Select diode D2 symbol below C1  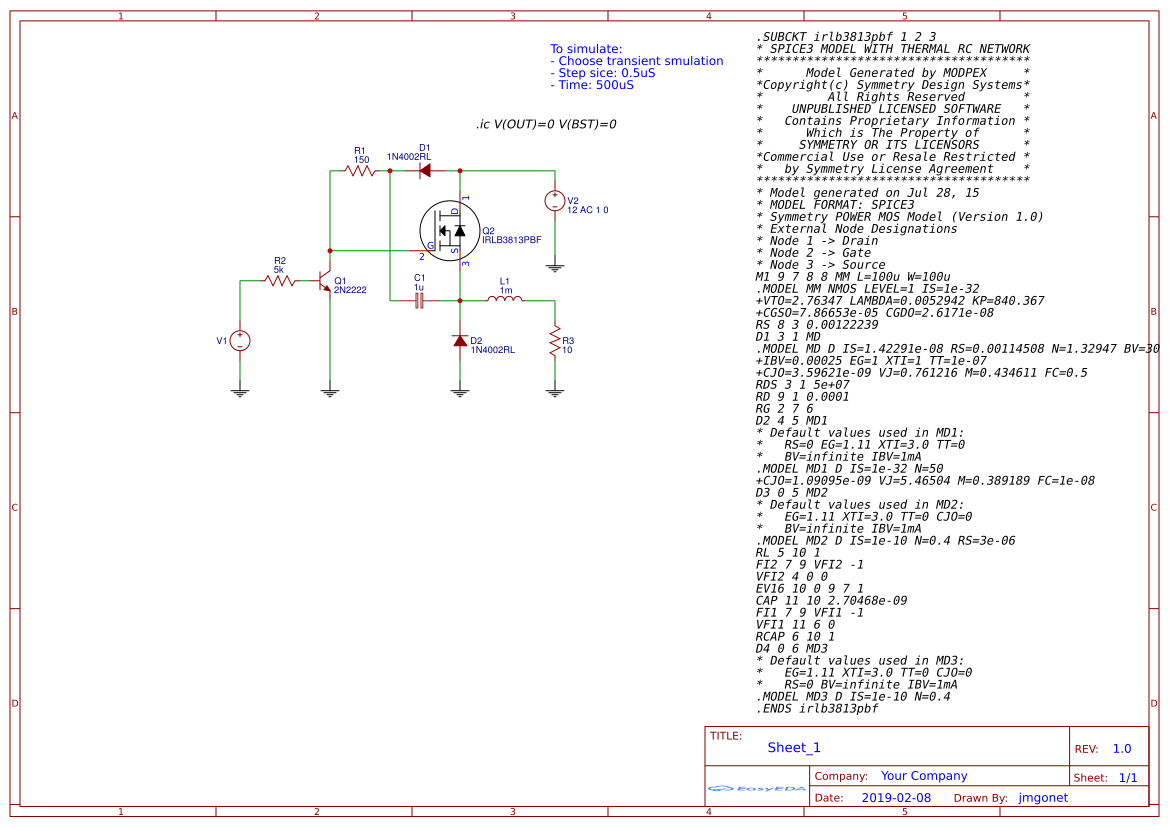point(460,343)
